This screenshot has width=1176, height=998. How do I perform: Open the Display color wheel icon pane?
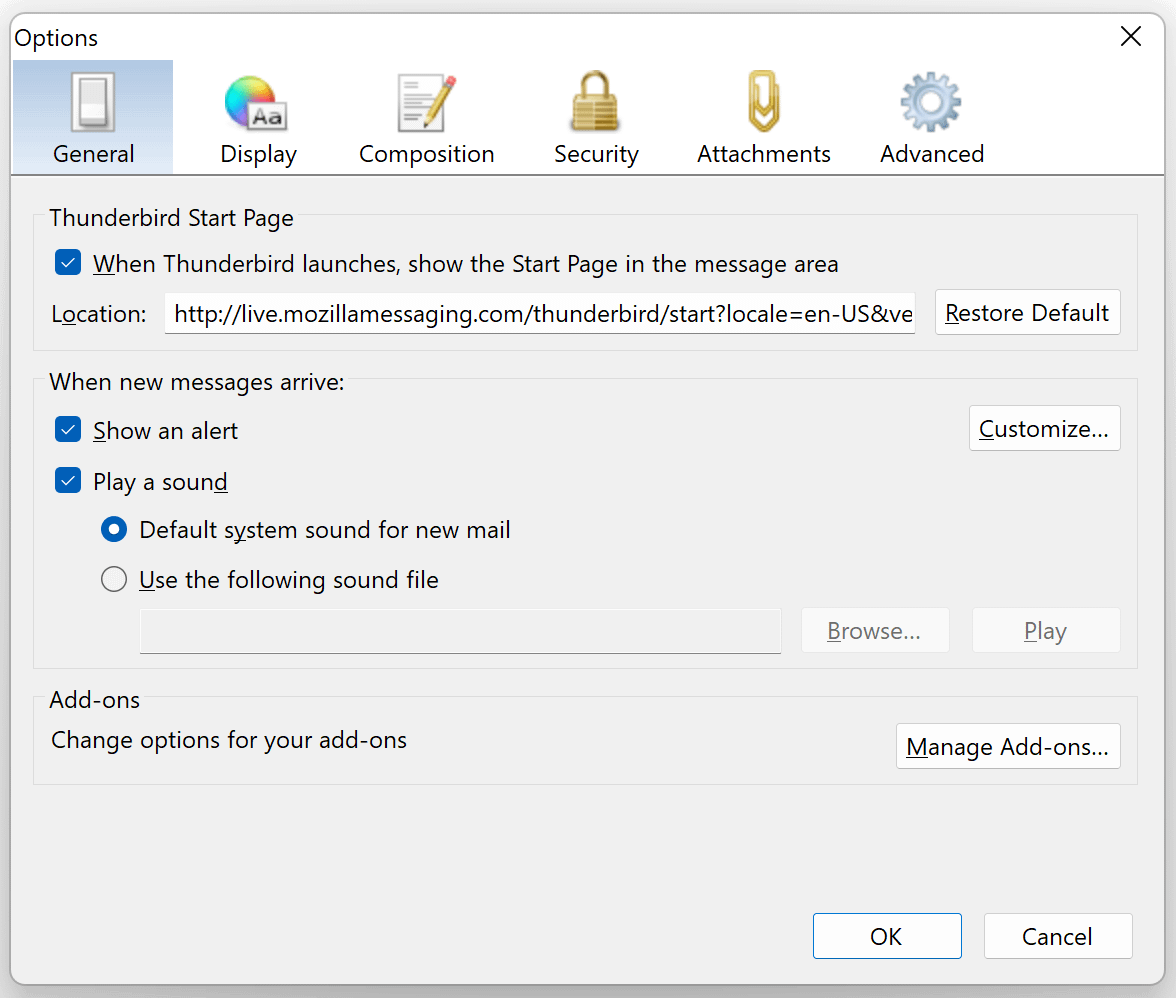258,104
